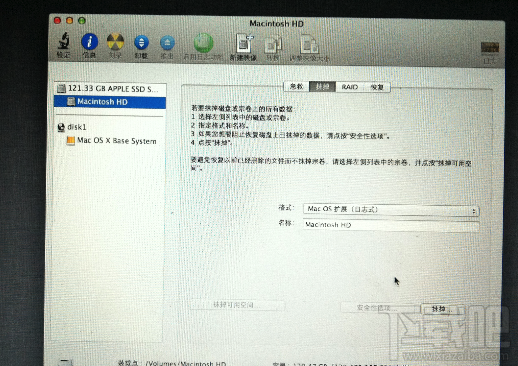Select the 抹掉 (Erase) tab
Screen dimensions: 518x366
tap(322, 87)
